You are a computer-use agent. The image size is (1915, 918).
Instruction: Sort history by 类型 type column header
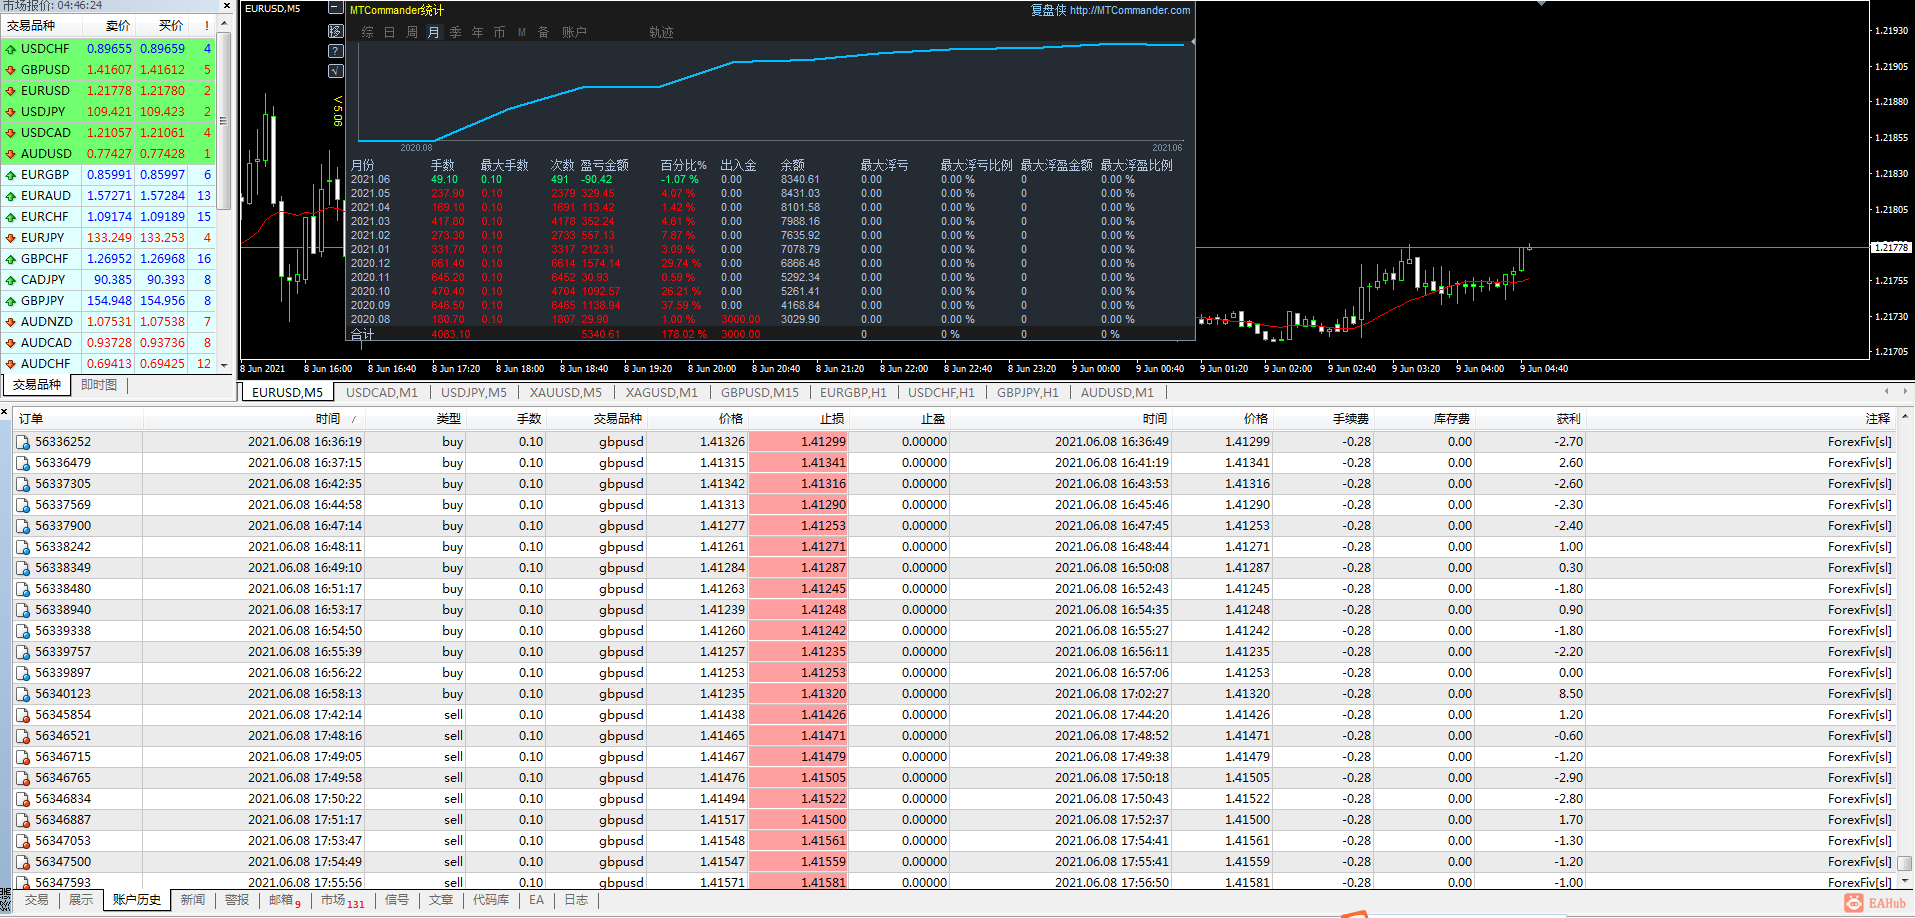415,419
